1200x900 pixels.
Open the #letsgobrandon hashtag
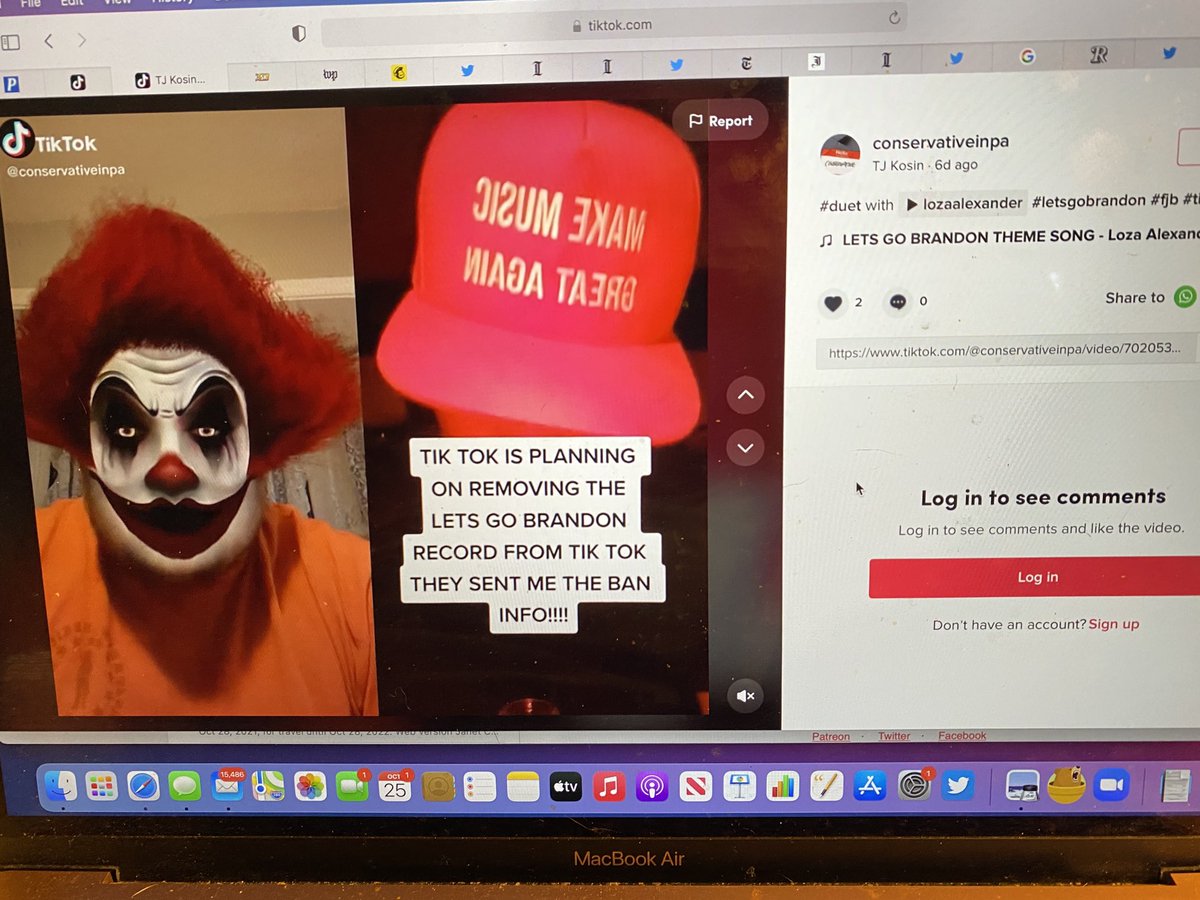1089,200
